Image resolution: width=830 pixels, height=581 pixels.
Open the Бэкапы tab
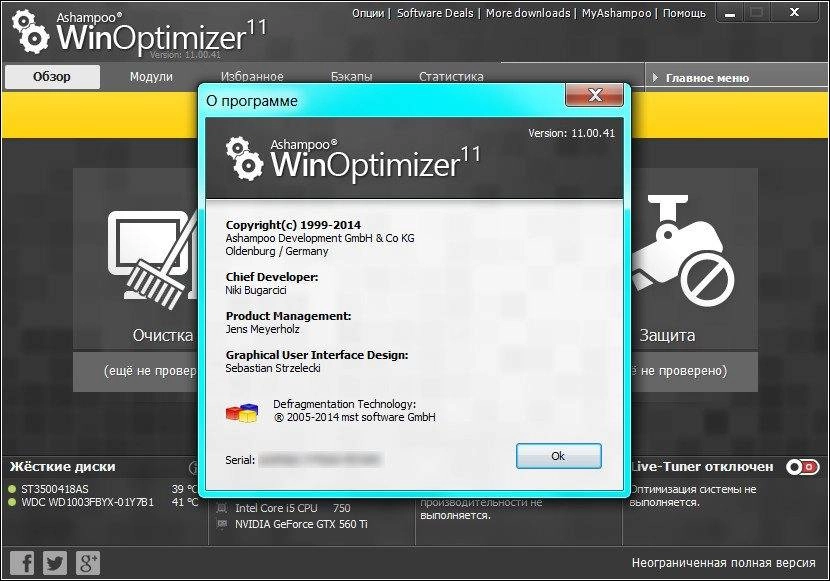(x=351, y=77)
